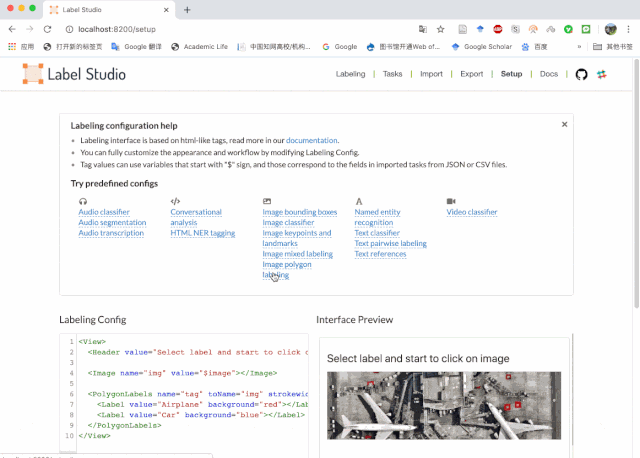Open the Export page

(471, 74)
